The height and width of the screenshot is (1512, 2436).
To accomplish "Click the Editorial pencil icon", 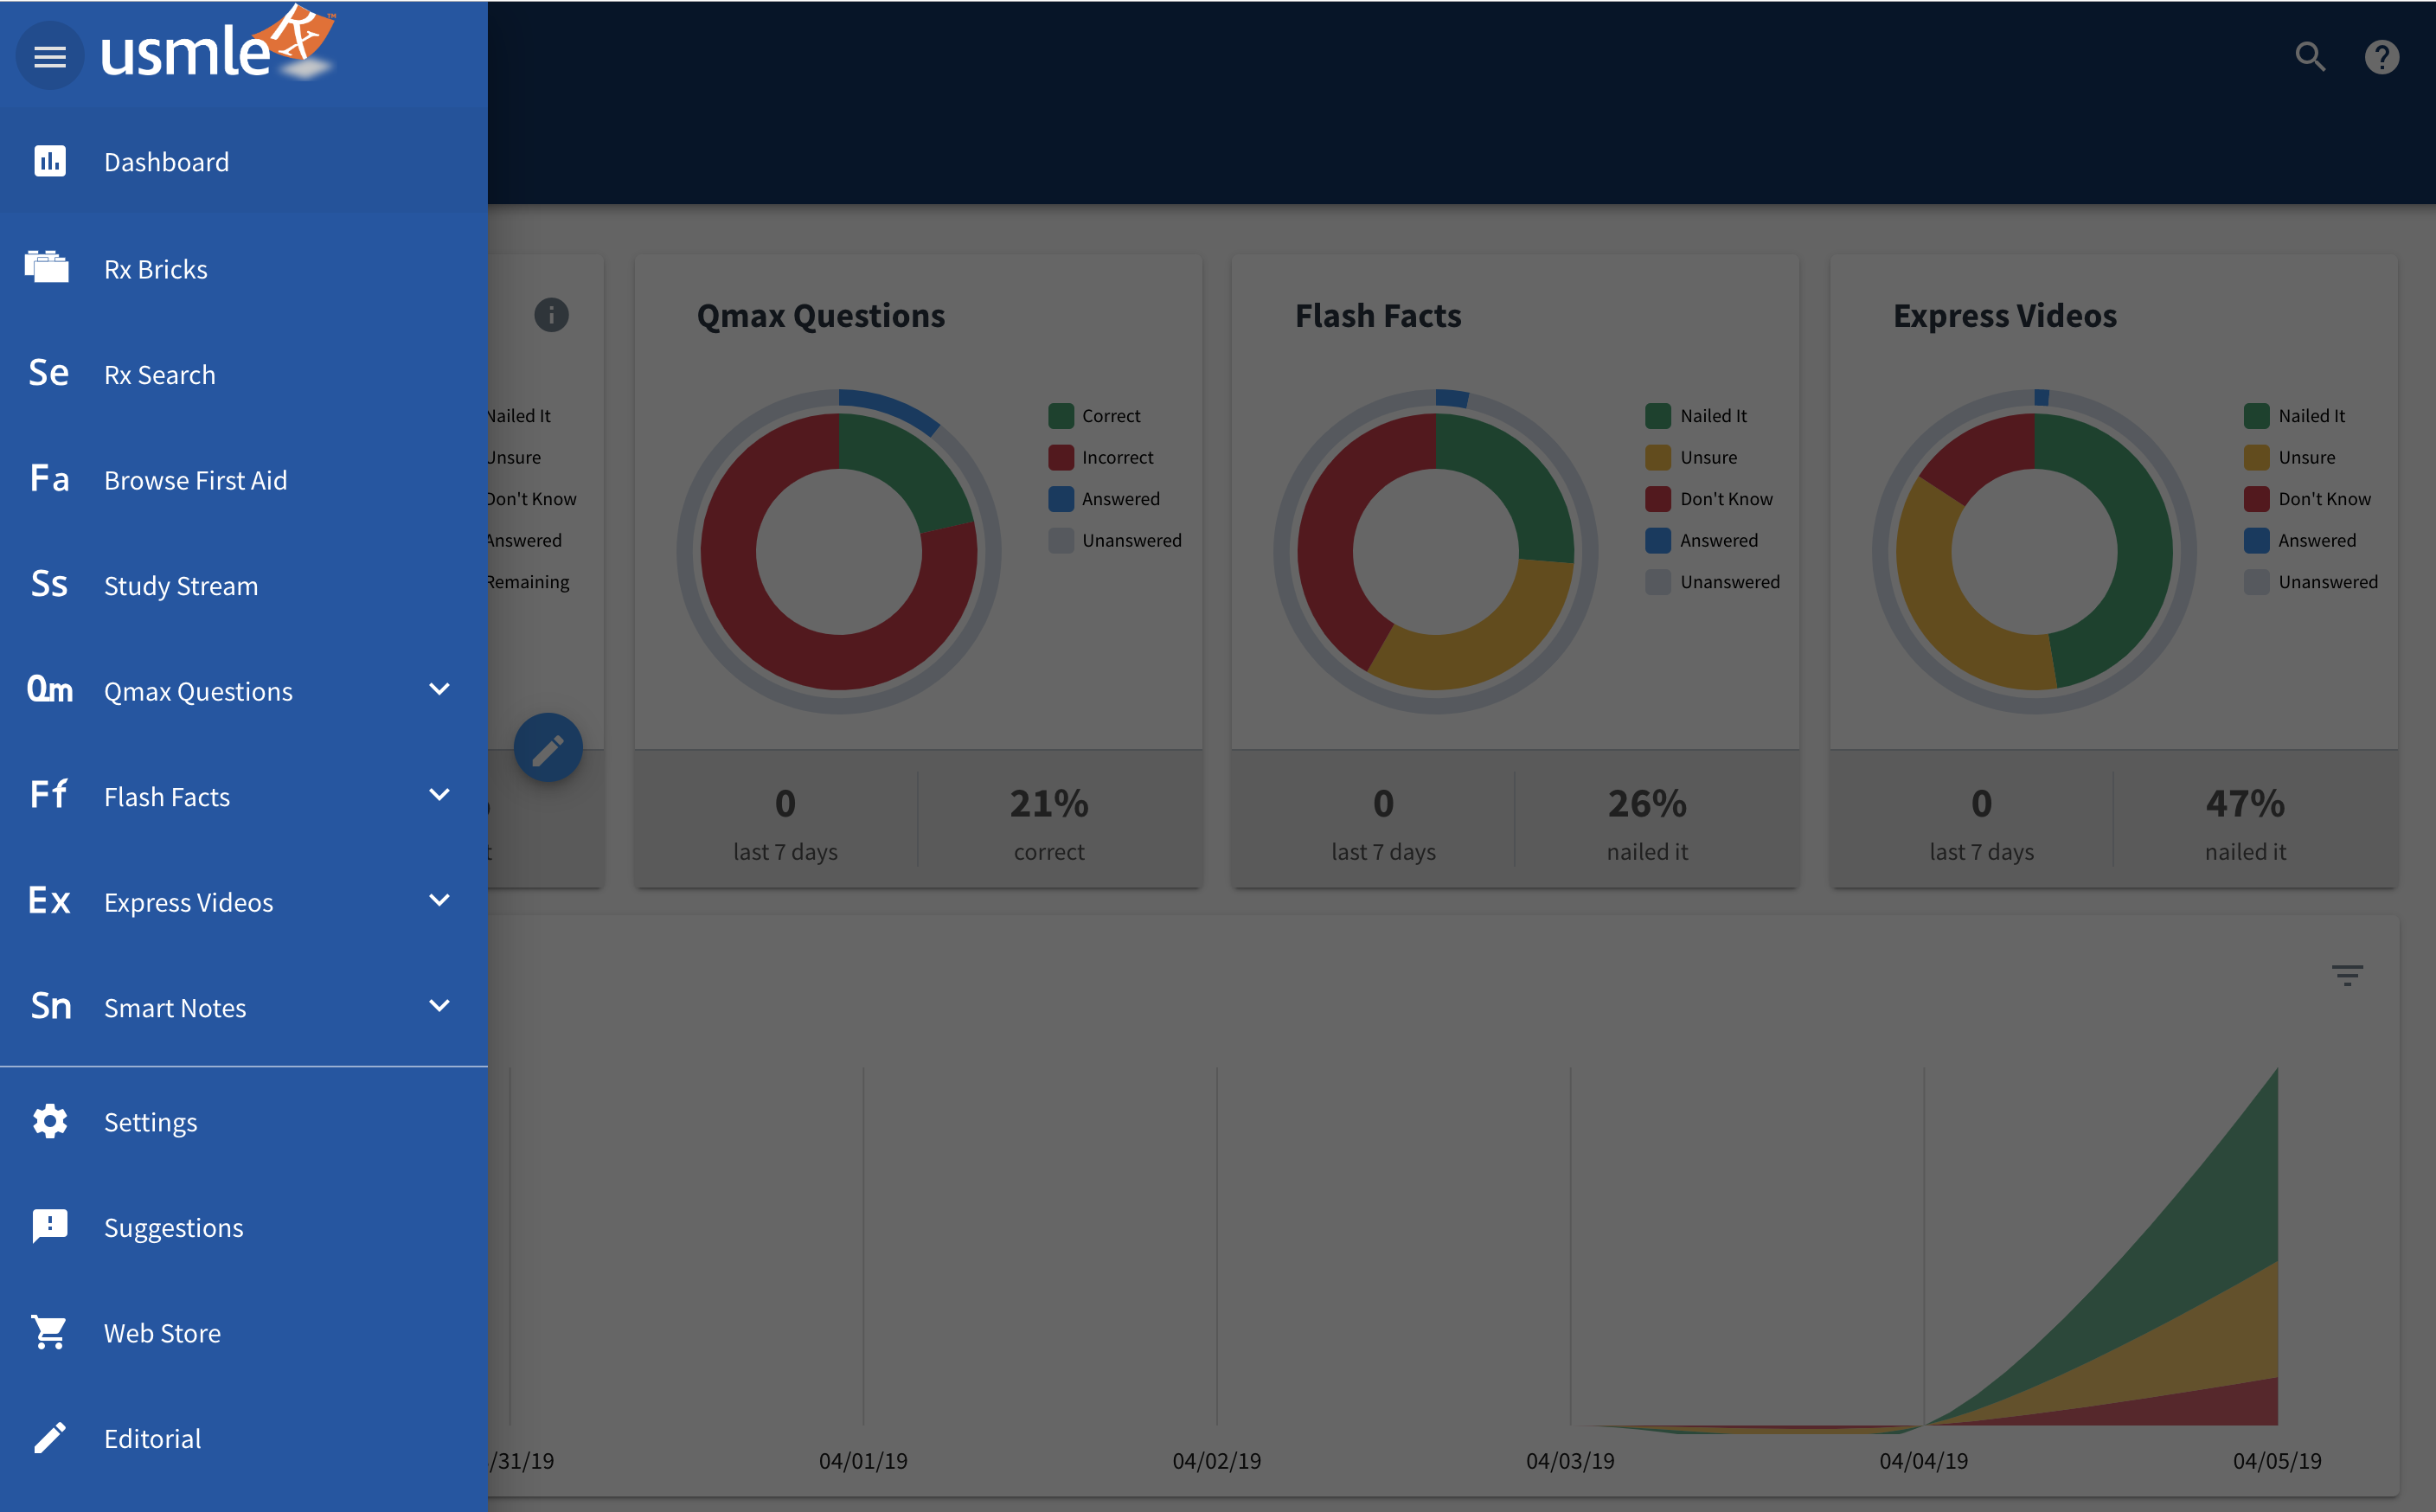I will (x=50, y=1437).
